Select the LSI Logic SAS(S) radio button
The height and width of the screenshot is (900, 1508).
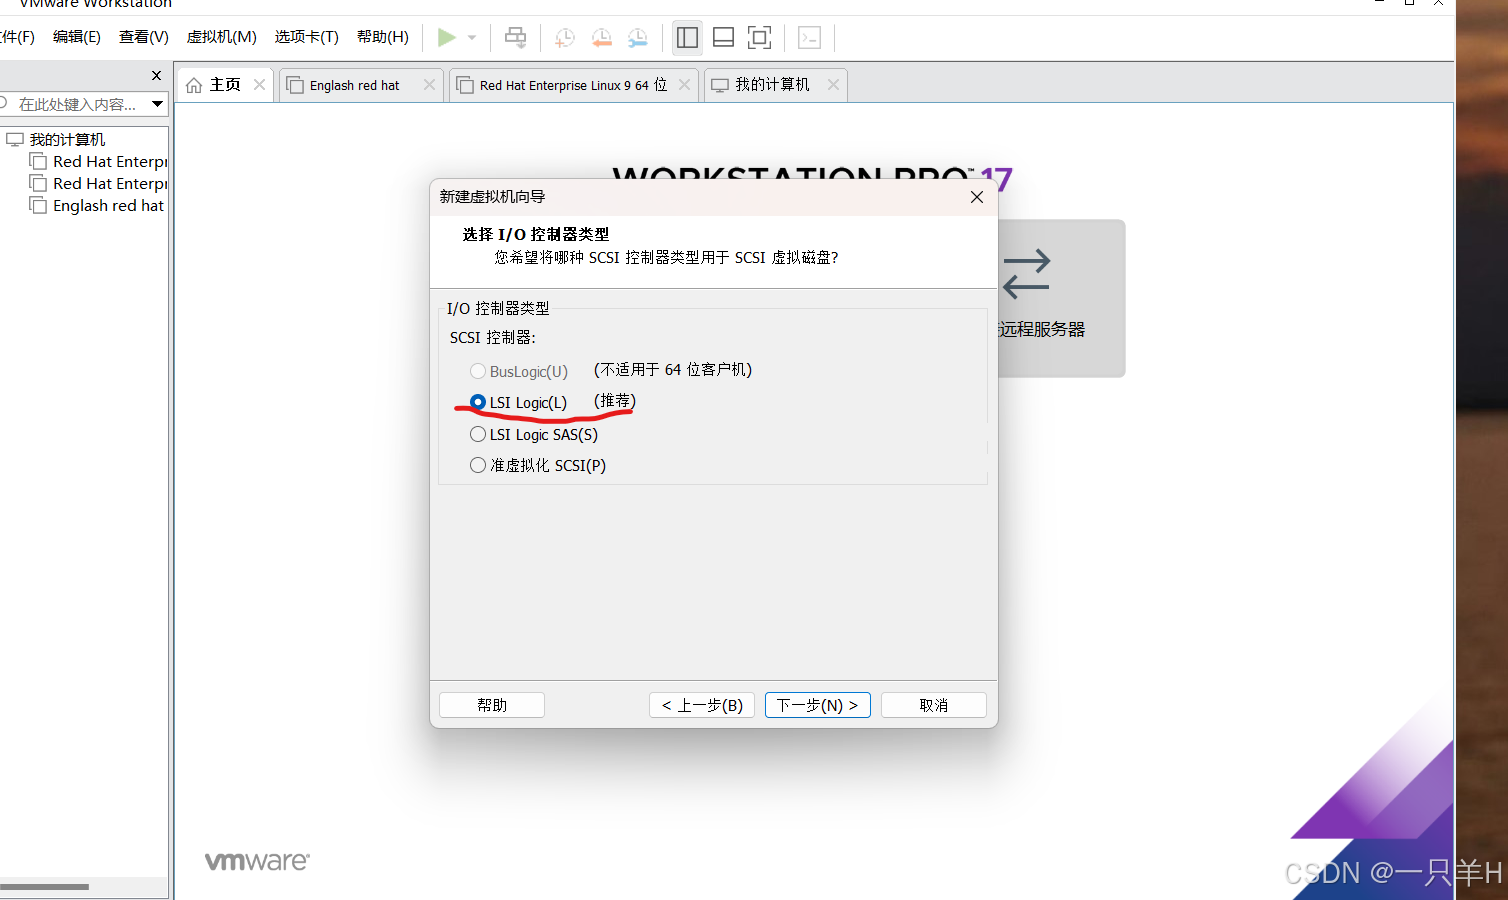coord(478,434)
